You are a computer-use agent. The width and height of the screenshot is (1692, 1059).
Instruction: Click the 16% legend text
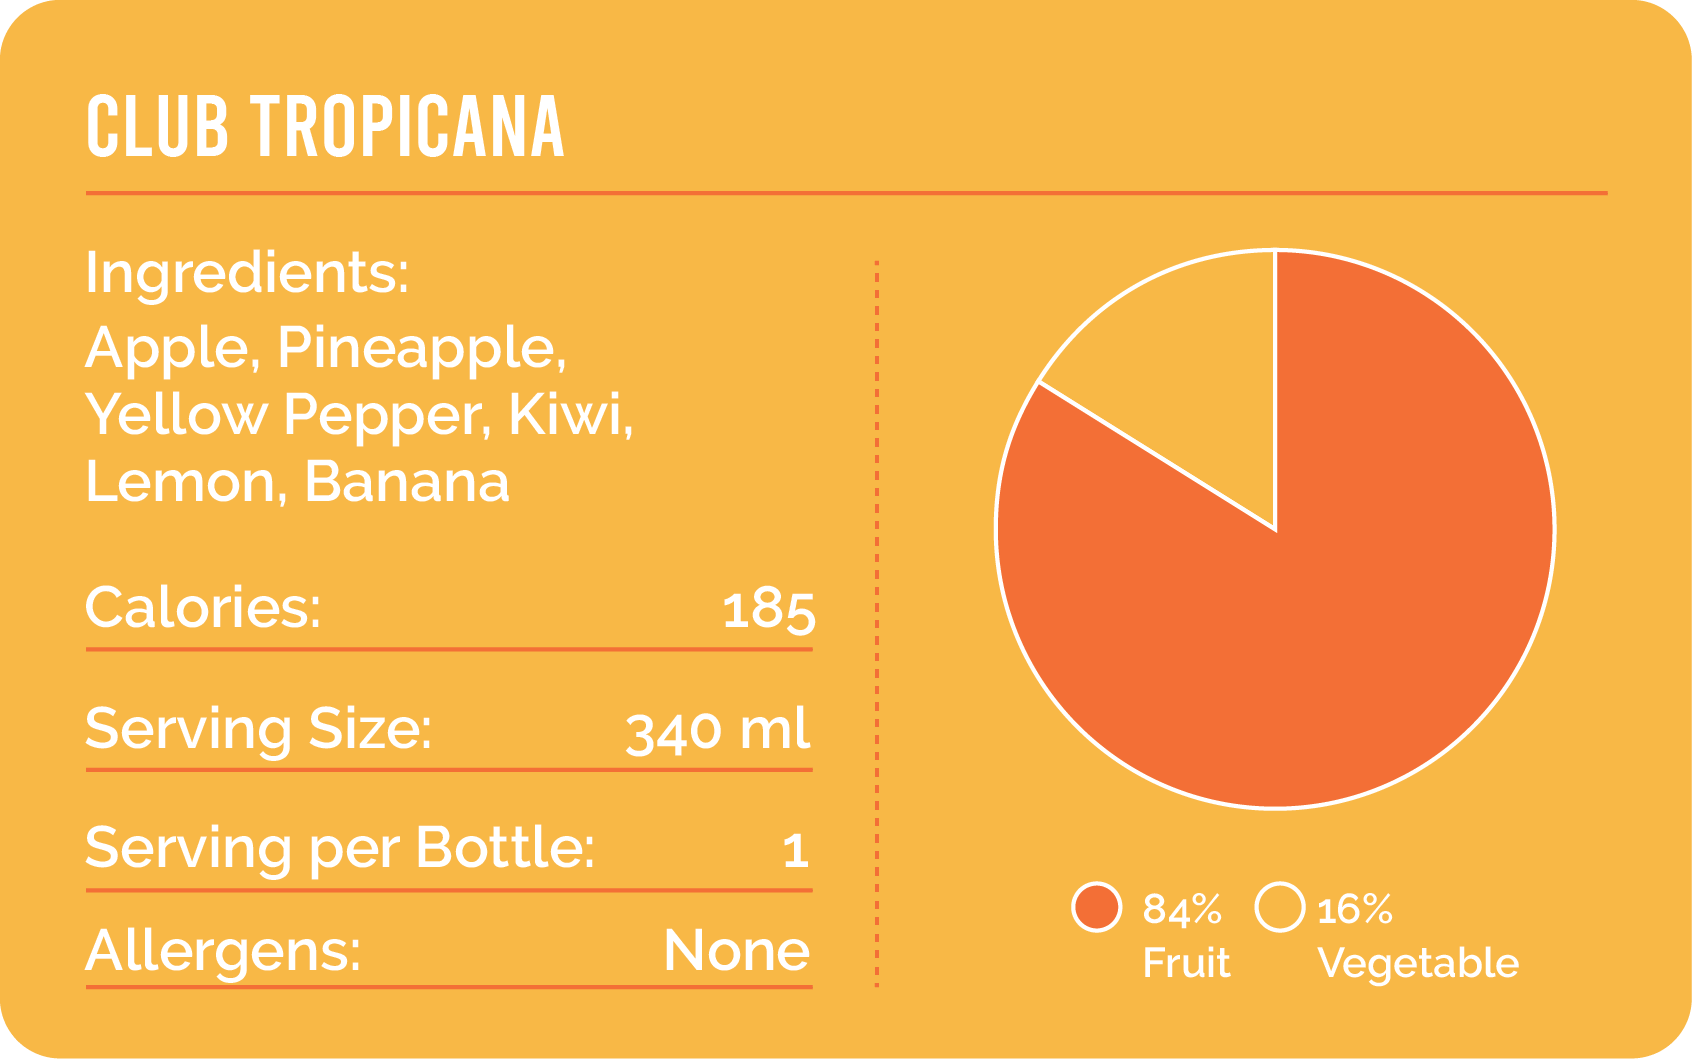pyautogui.click(x=1355, y=909)
